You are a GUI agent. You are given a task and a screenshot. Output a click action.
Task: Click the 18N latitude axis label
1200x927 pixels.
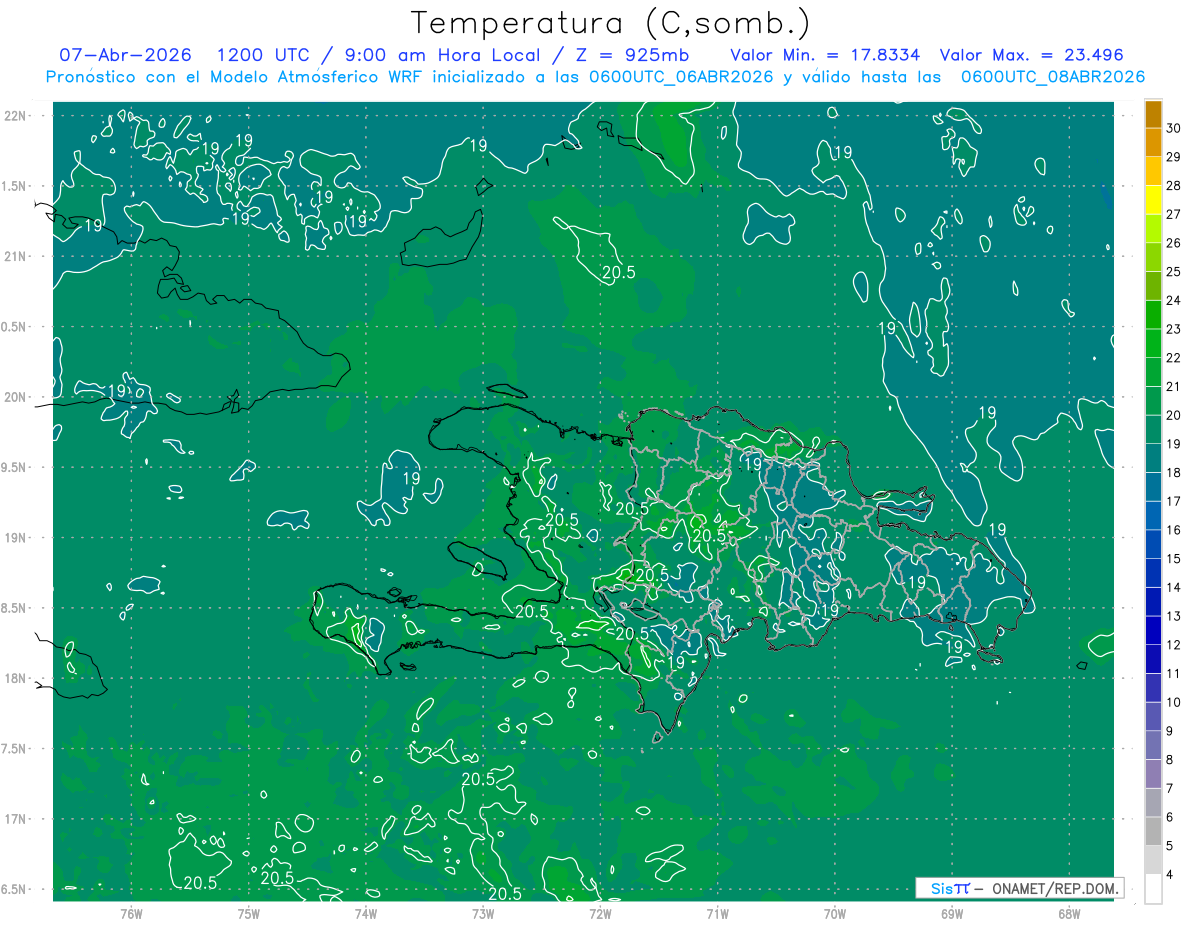click(x=16, y=678)
